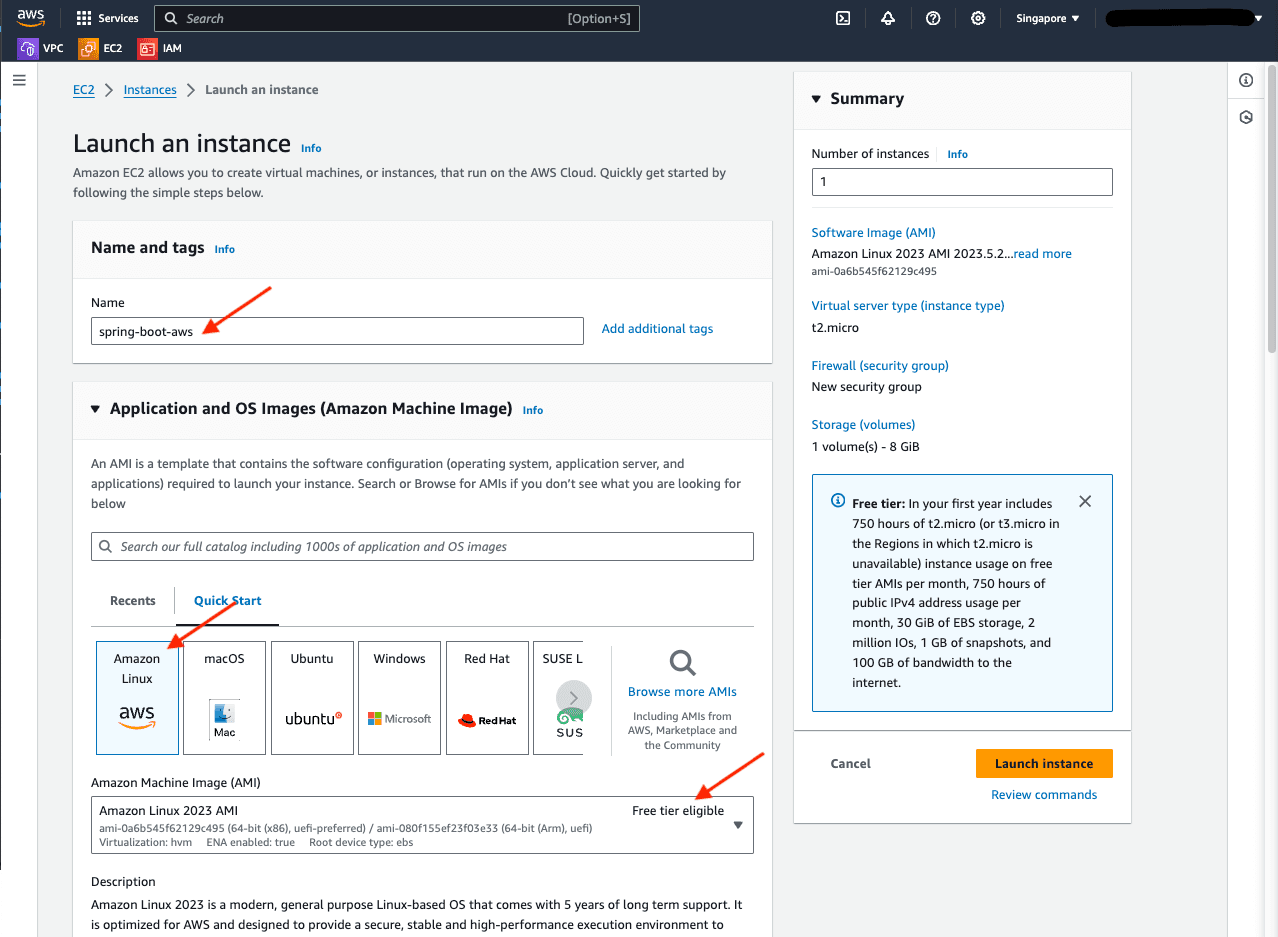1278x937 pixels.
Task: Select the Ubuntu OS image tile
Action: coord(312,697)
